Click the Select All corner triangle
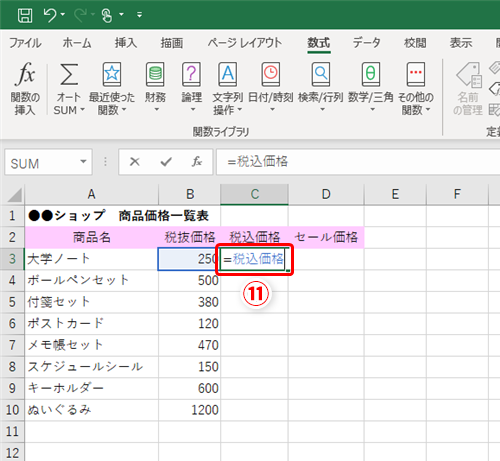 coord(14,195)
